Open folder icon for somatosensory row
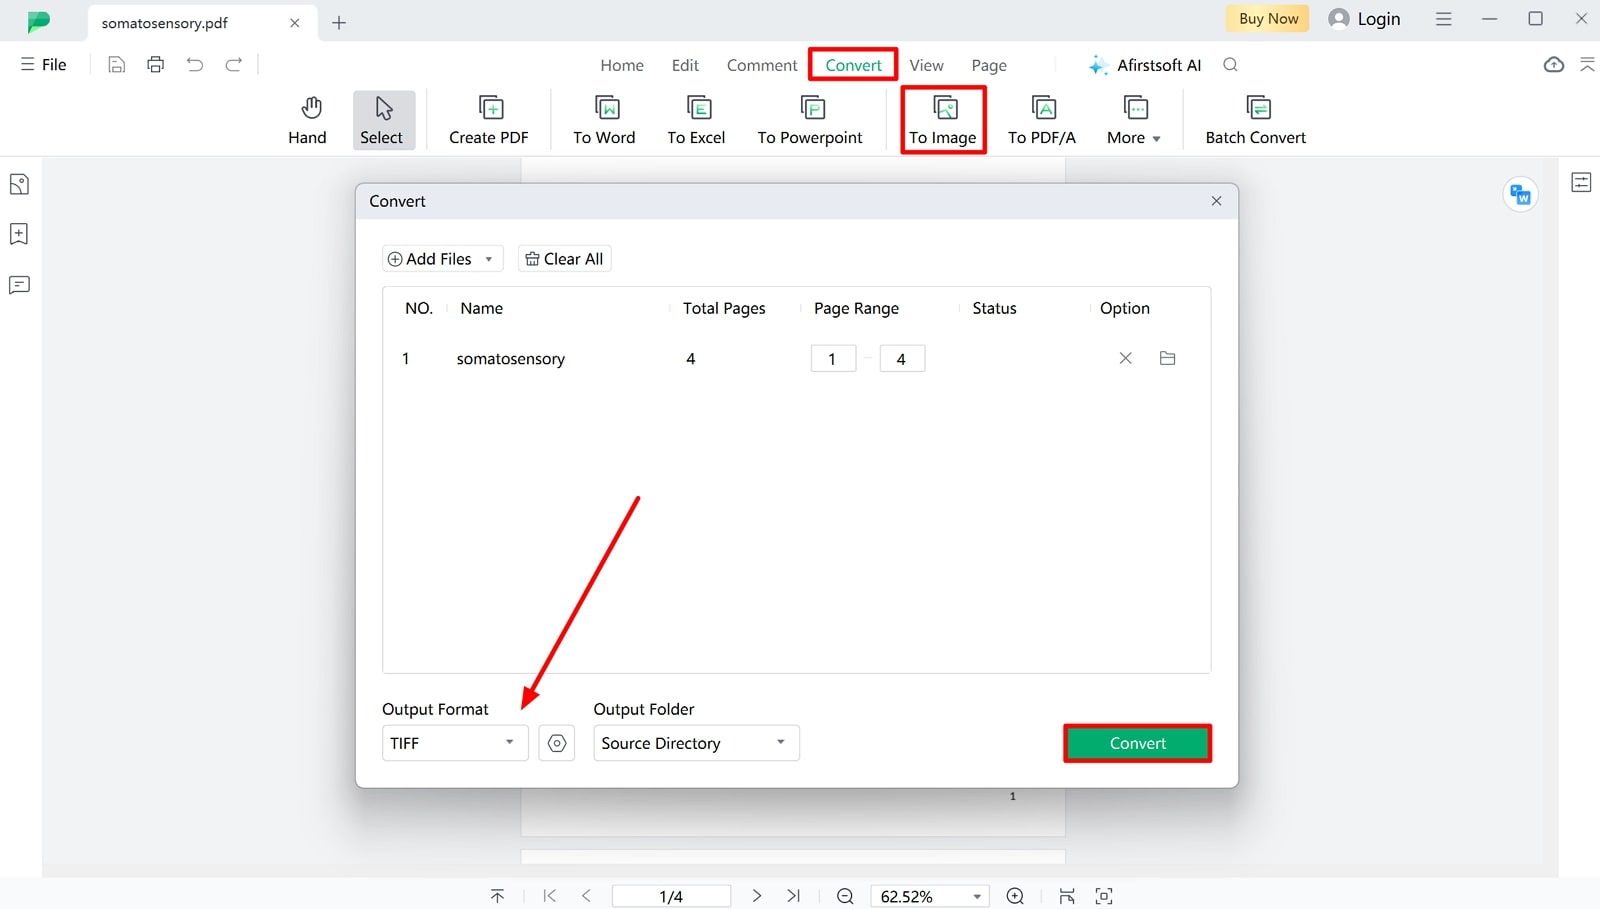The image size is (1600, 909). [1167, 358]
